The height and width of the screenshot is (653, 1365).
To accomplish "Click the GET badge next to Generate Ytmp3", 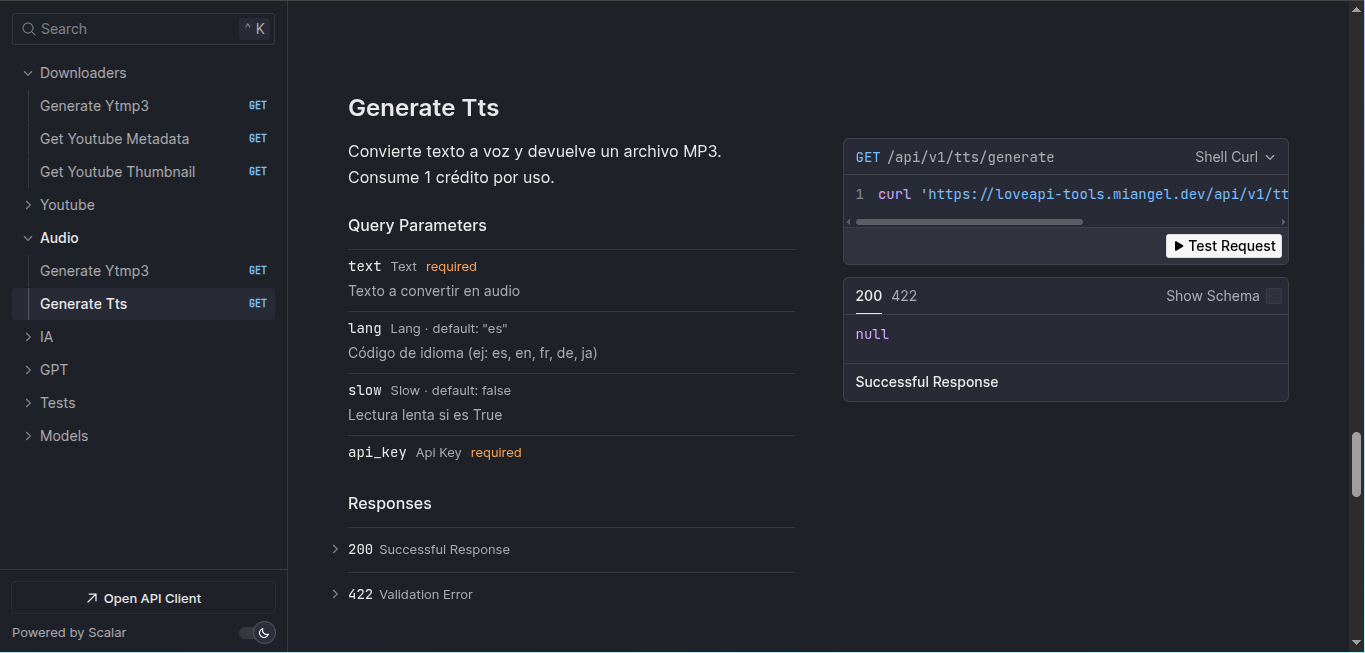I will pos(258,105).
